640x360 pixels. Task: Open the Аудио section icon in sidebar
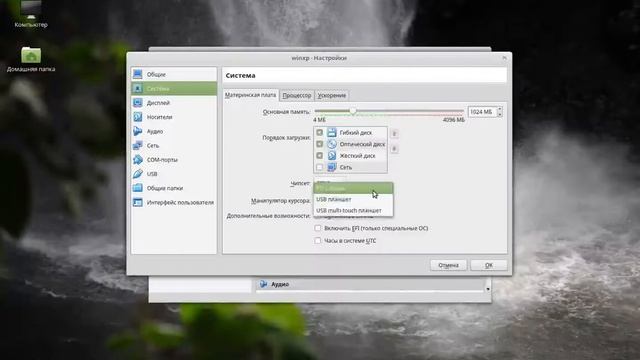tap(138, 131)
